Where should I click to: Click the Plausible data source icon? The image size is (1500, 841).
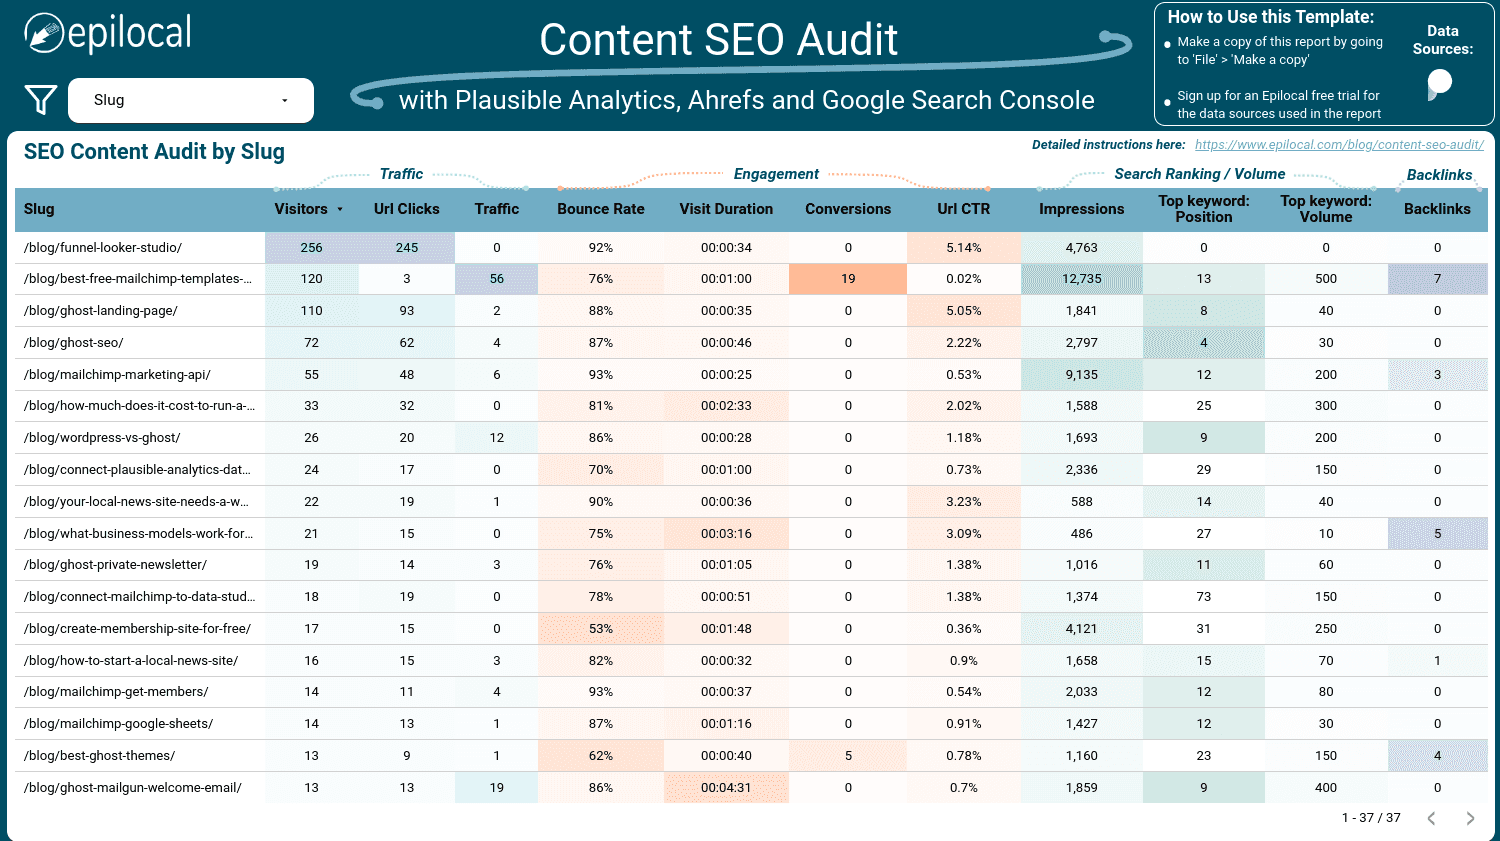[1440, 83]
